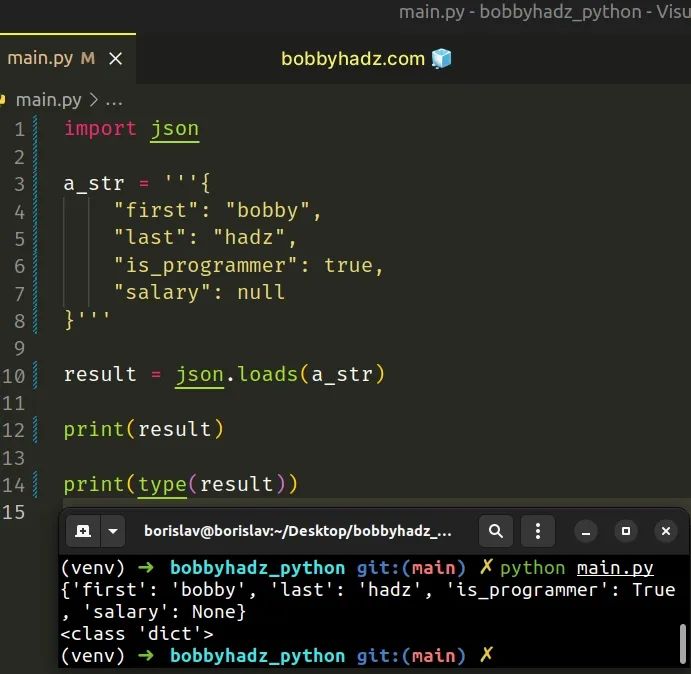The image size is (691, 674).
Task: Click the a_str variable on line 3
Action: (x=94, y=184)
